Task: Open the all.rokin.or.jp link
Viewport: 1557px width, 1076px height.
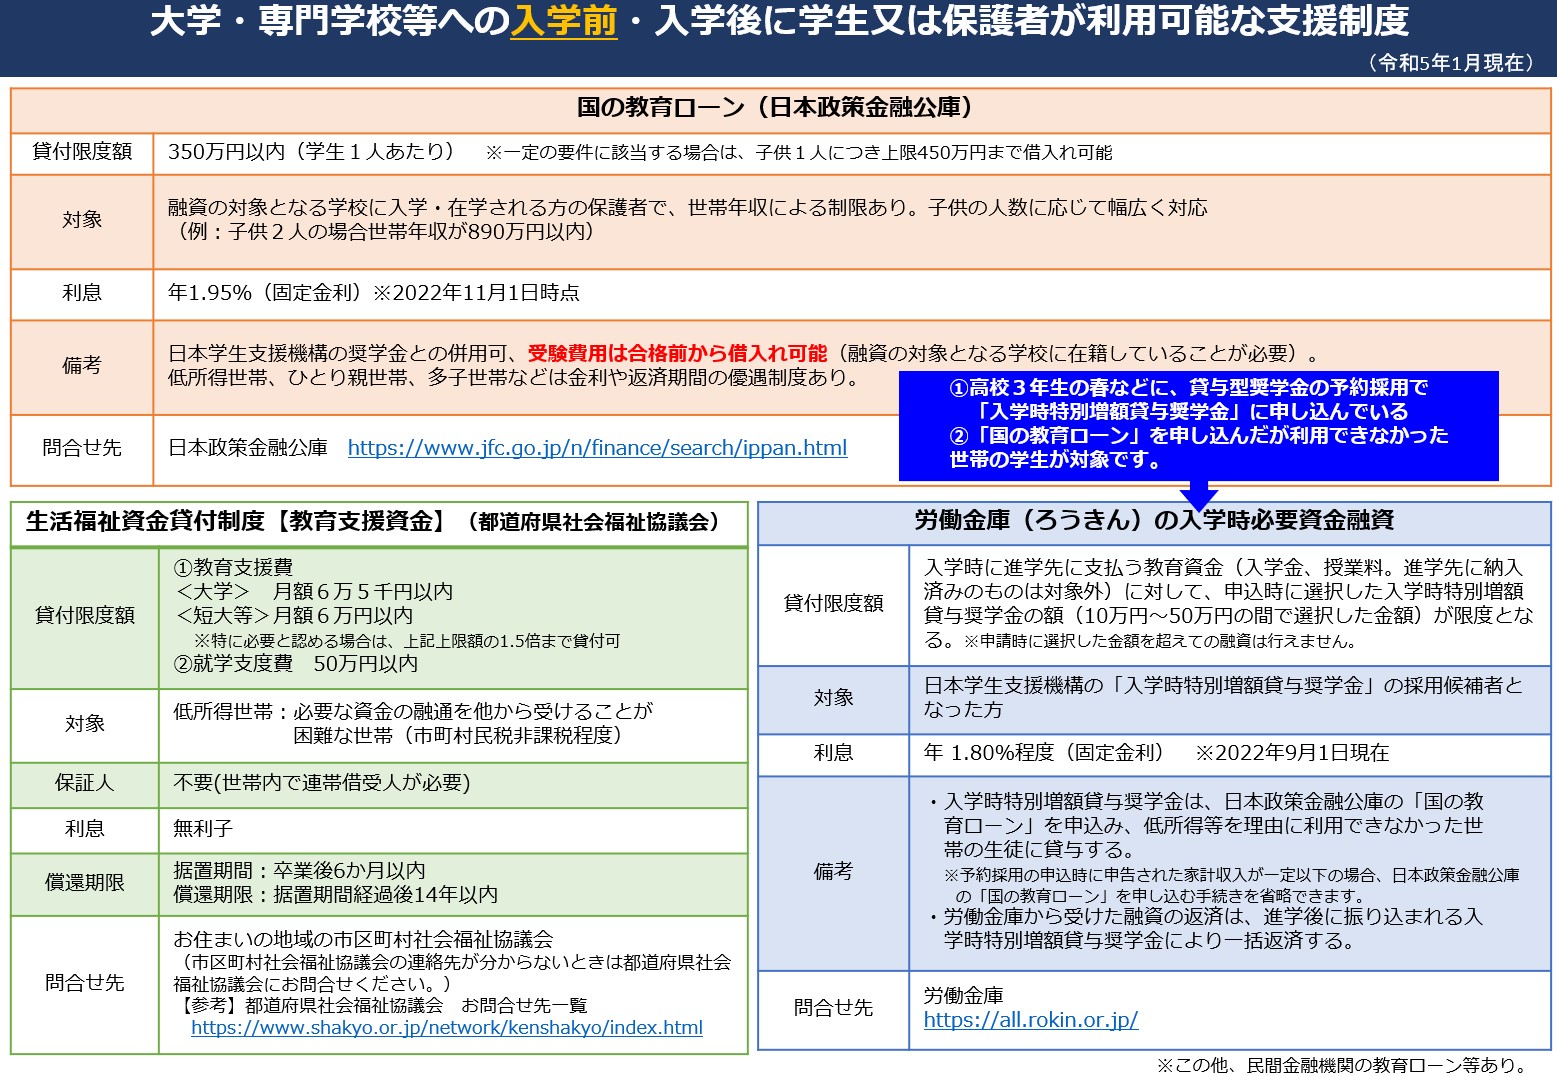Action: point(1030,1020)
